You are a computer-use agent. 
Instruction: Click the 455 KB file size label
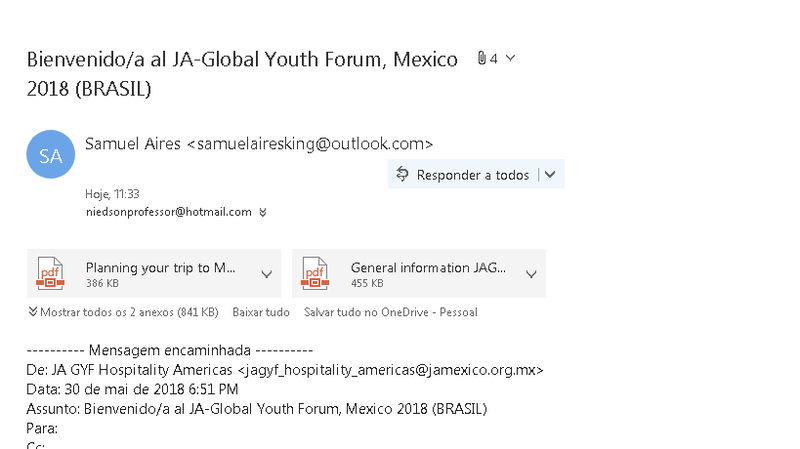(367, 283)
